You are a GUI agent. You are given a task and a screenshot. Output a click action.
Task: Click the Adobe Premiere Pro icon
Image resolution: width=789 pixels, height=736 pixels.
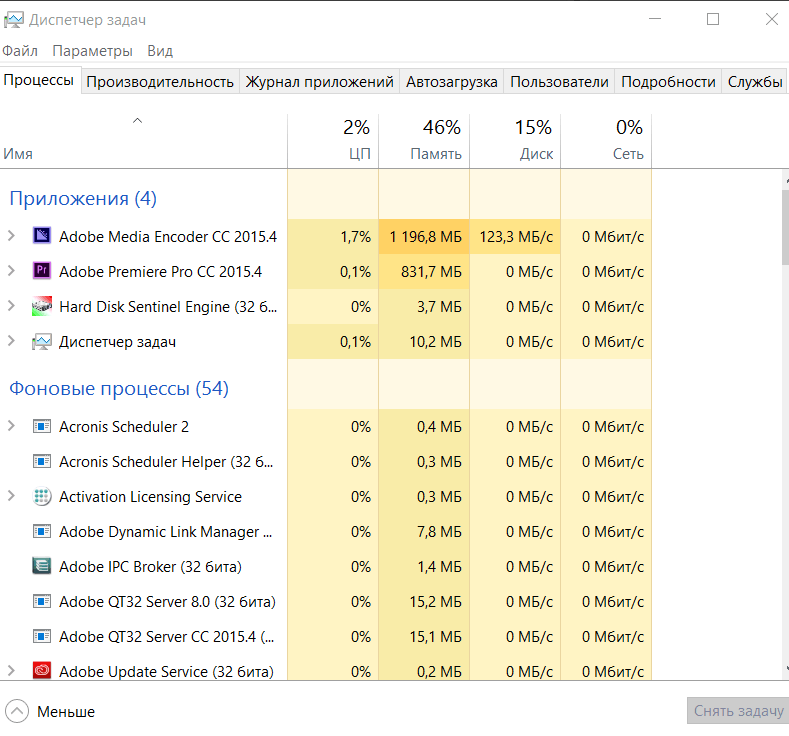coord(42,271)
